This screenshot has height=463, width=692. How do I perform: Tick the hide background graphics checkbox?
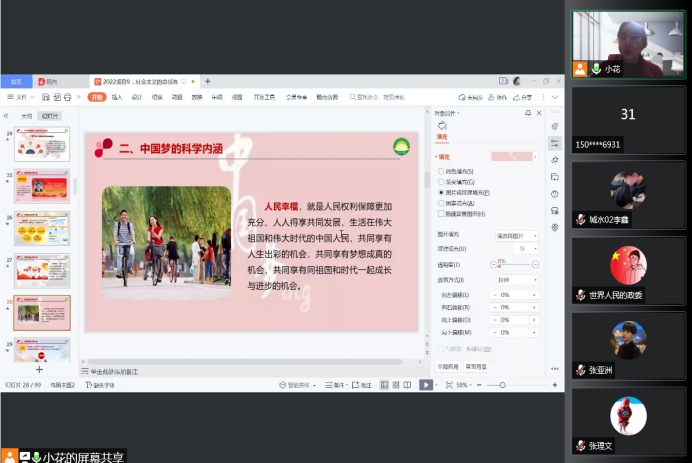click(x=442, y=213)
